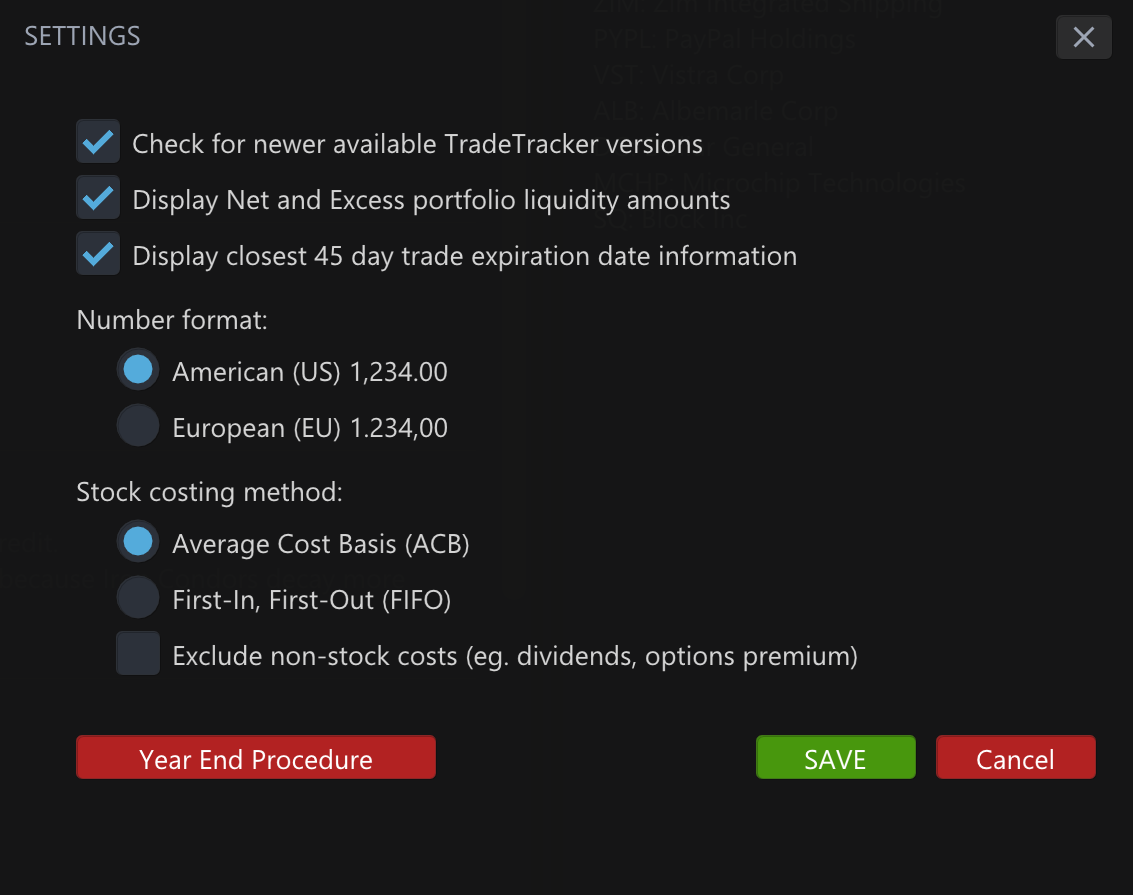Viewport: 1133px width, 895px height.
Task: Toggle Display Net and Excess portfolio liquidity
Action: click(97, 197)
